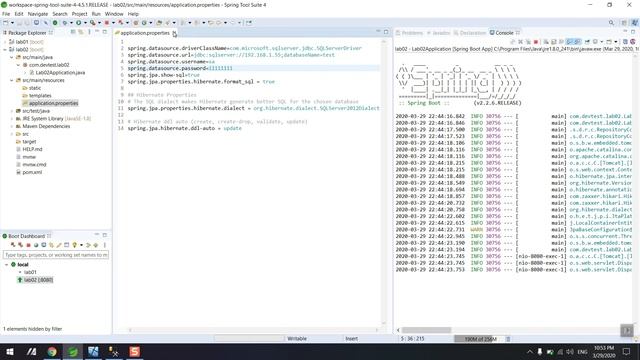Click the red Terminate icon in main toolbar
This screenshot has width=640, height=360.
[107, 23]
